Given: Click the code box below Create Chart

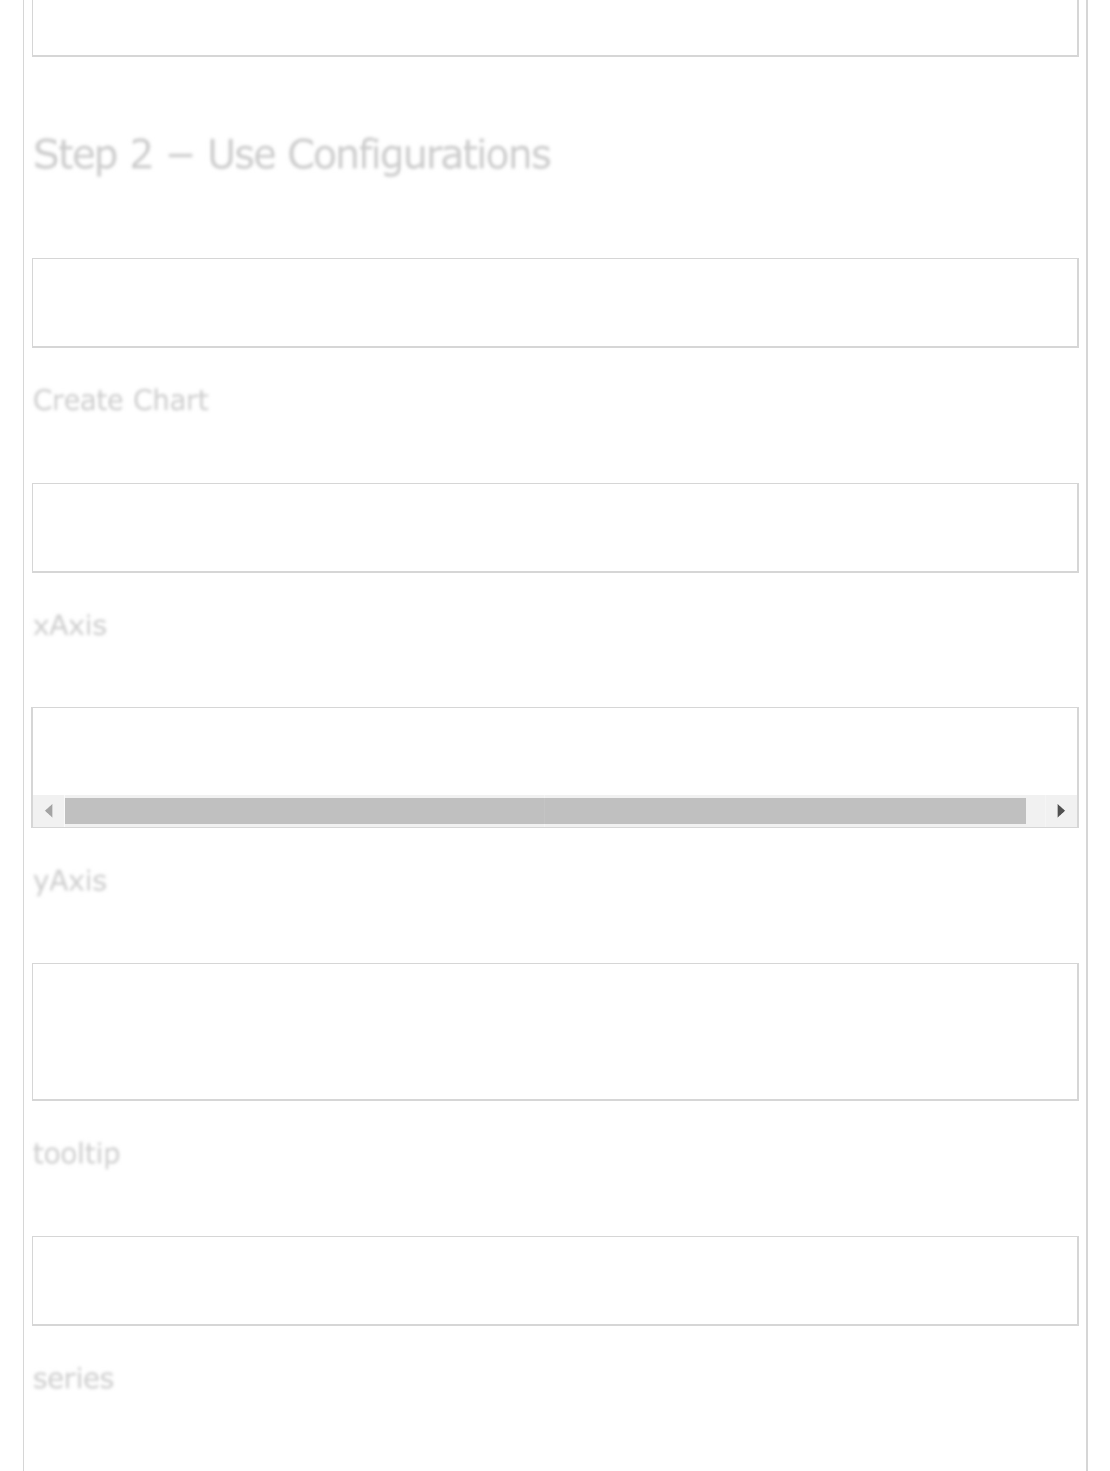Looking at the screenshot, I should click(x=555, y=528).
